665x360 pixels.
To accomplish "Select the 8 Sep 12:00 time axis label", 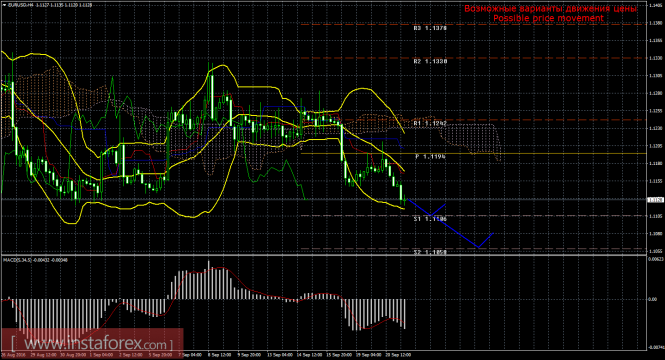I will pyautogui.click(x=219, y=355).
